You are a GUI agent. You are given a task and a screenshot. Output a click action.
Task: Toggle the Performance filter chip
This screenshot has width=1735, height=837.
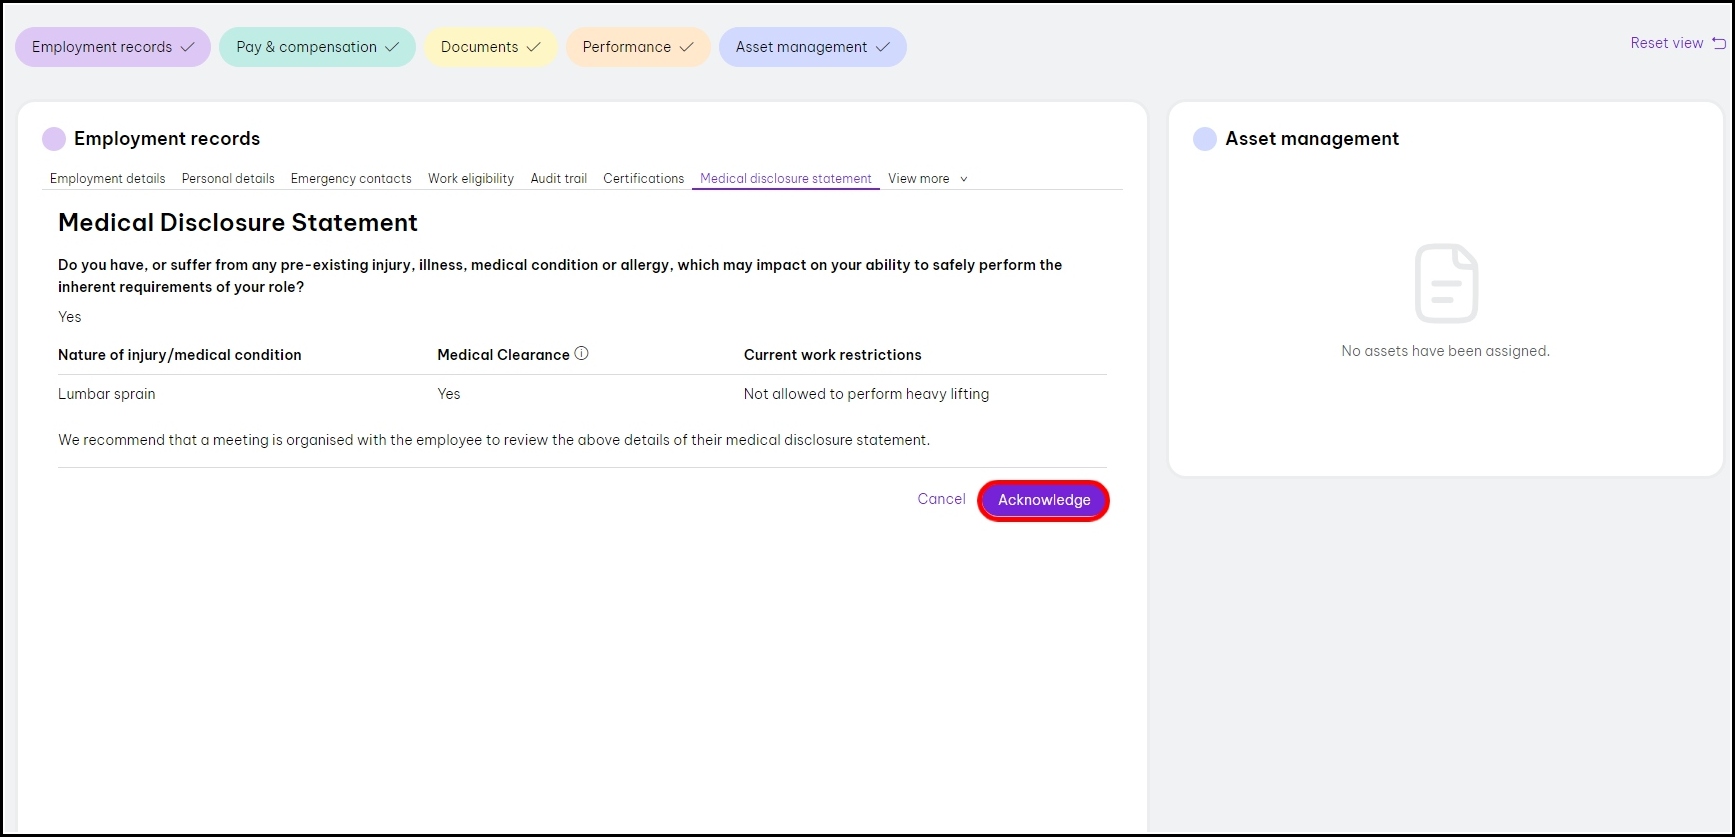point(637,47)
